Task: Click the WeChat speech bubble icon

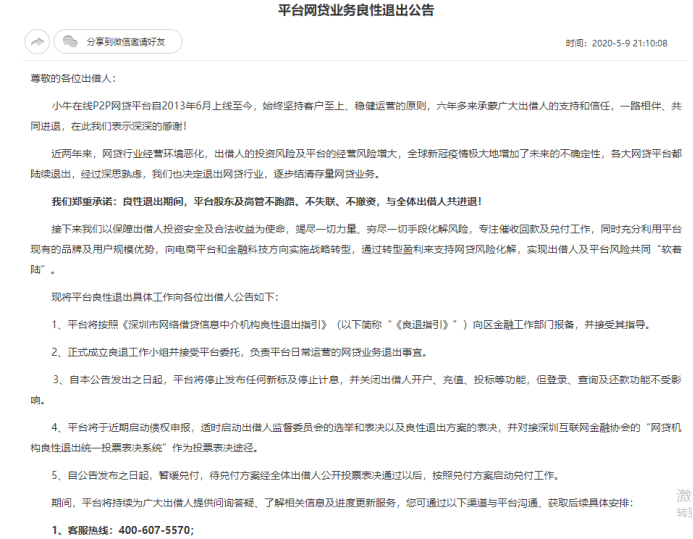Action: [x=70, y=42]
